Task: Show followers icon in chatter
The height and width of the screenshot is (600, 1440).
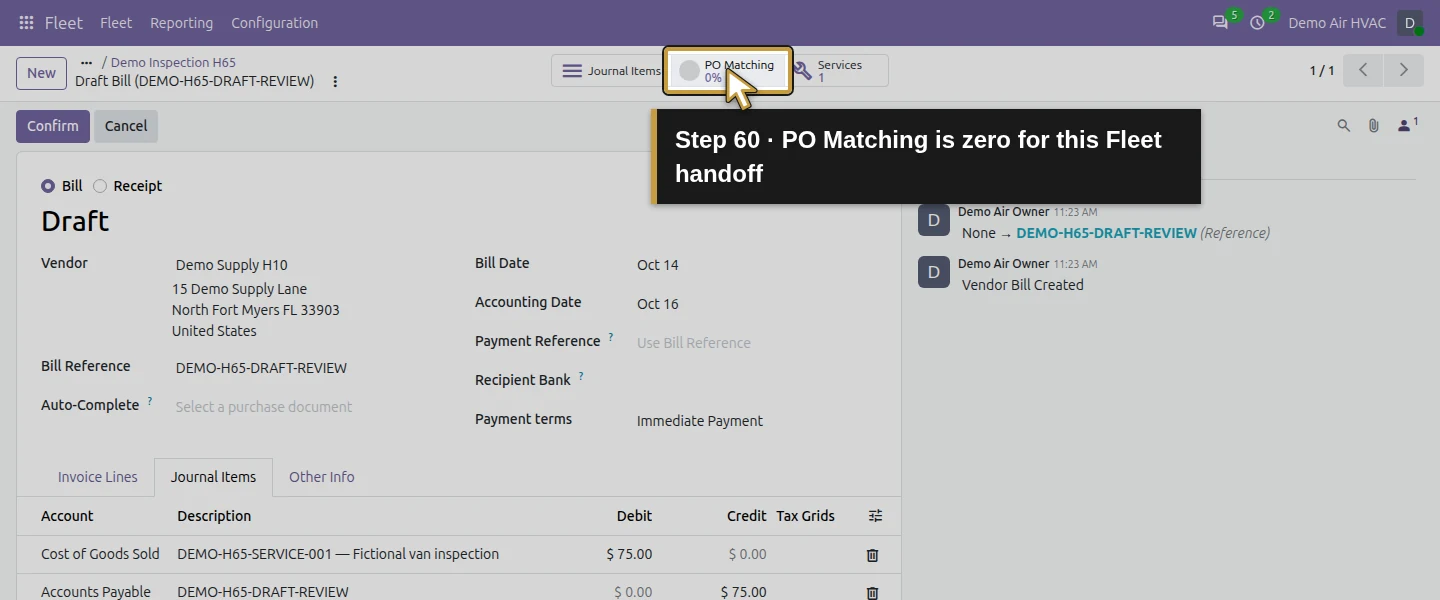Action: 1407,125
